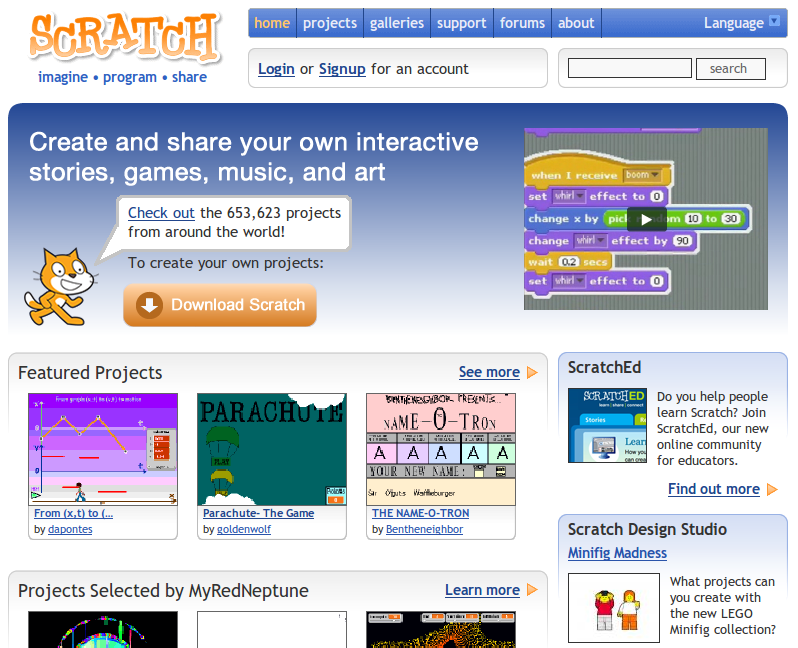Click the LEGO minifig thumbnail

click(614, 608)
